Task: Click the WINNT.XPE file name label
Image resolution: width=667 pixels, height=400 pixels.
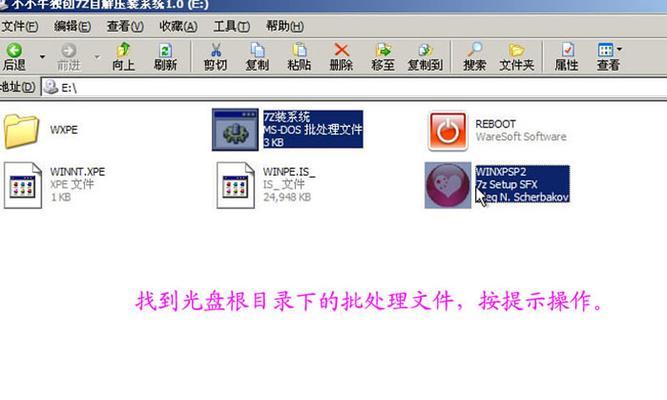Action: (x=77, y=171)
